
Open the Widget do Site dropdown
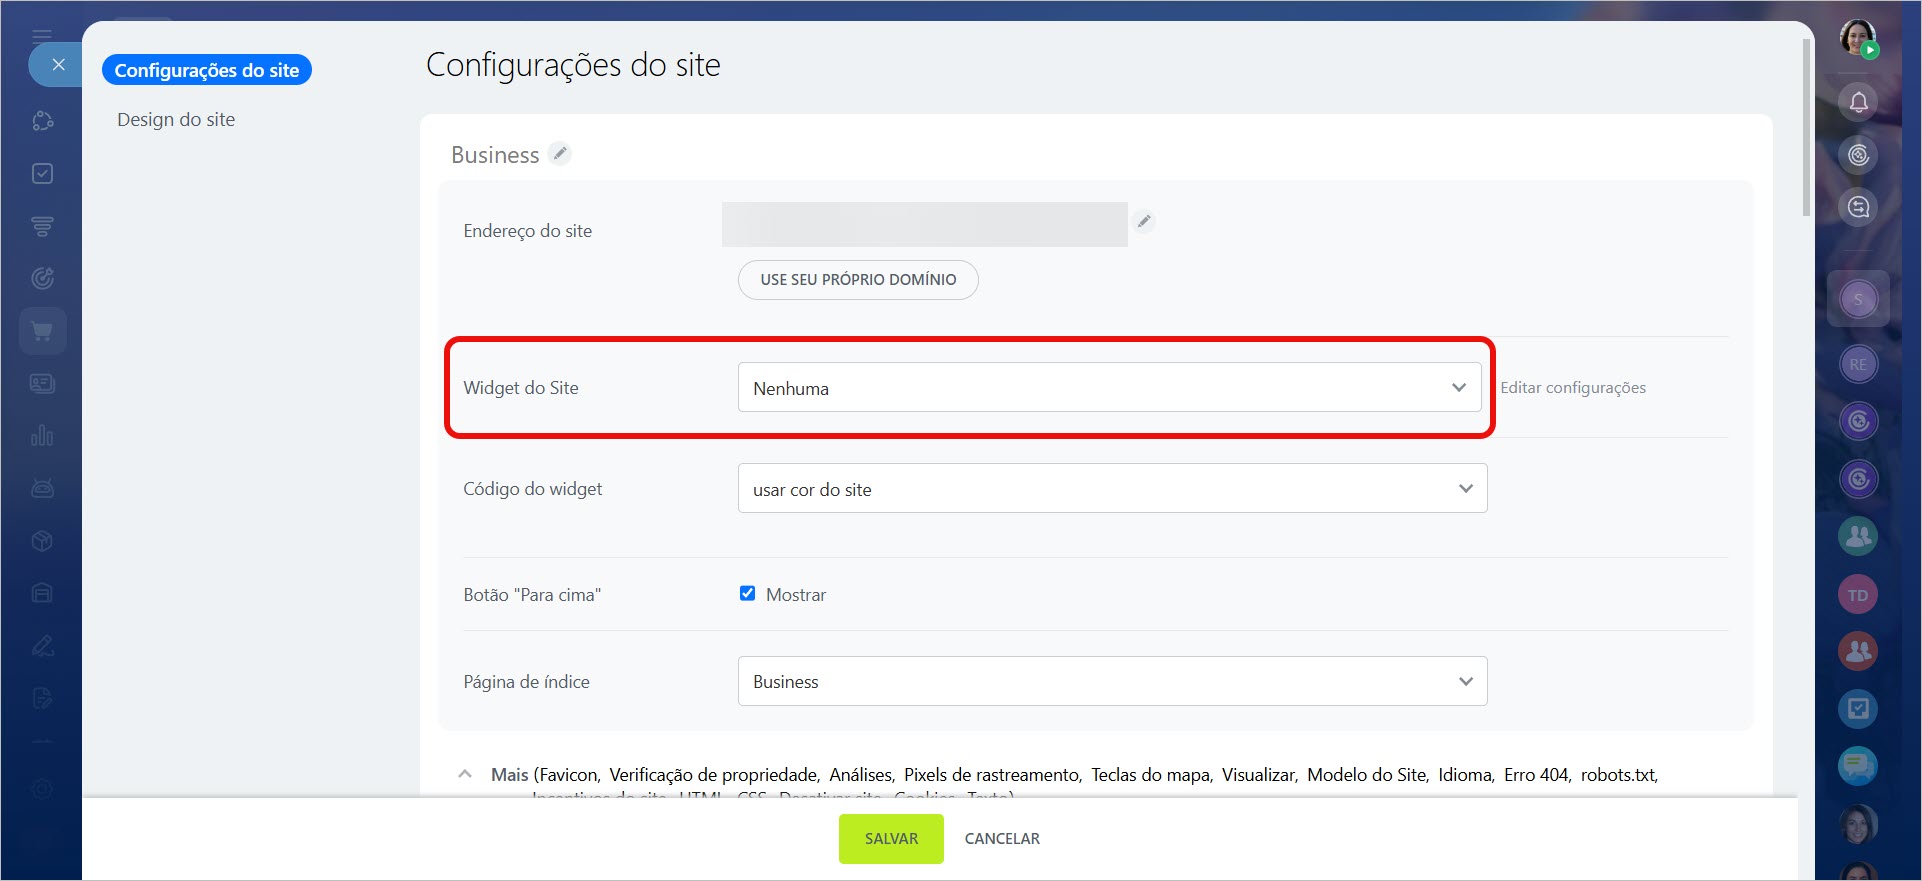1109,388
